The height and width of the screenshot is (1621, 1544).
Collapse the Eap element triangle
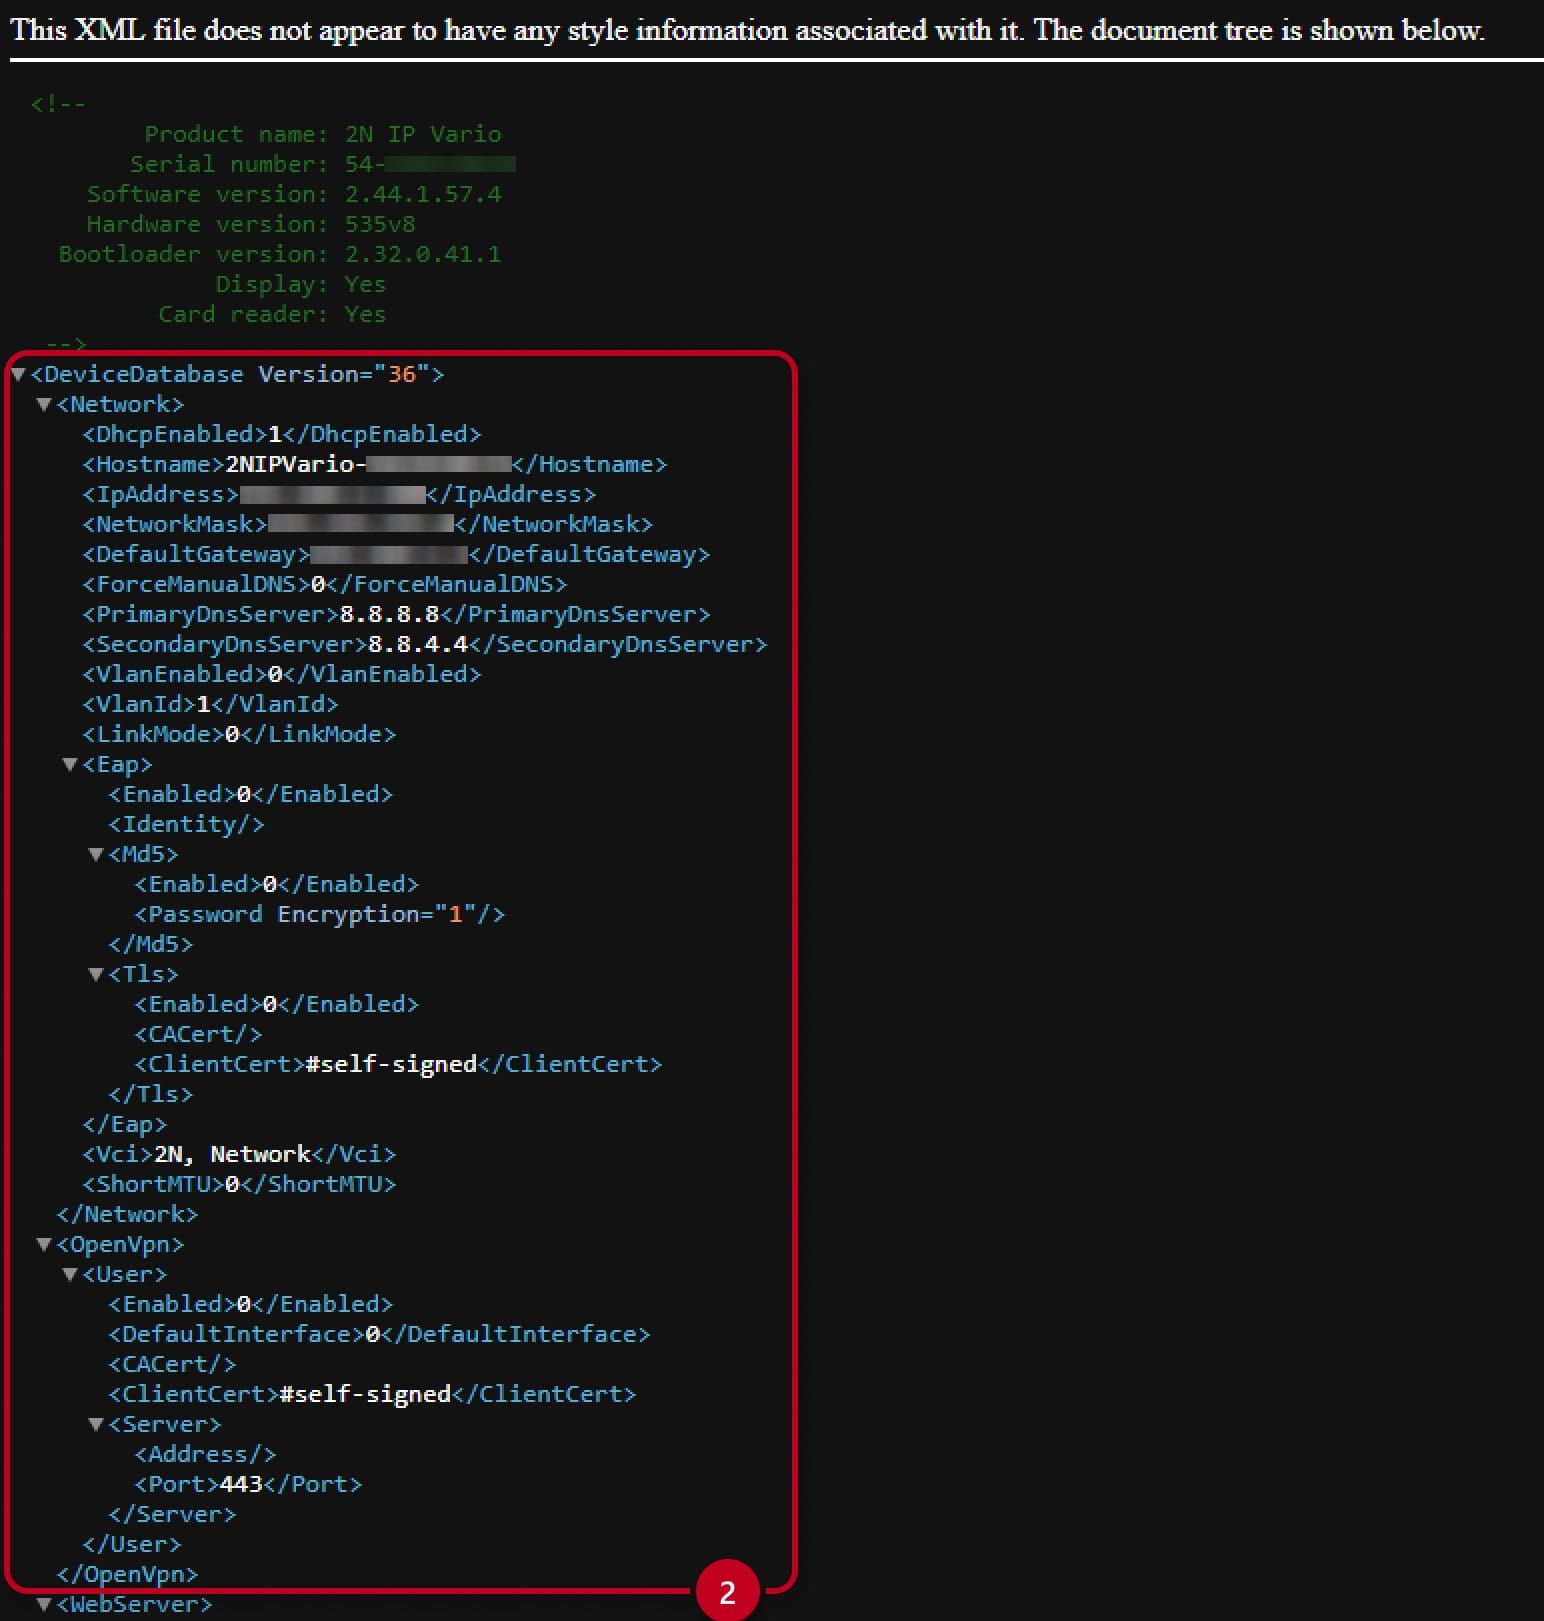pyautogui.click(x=70, y=765)
